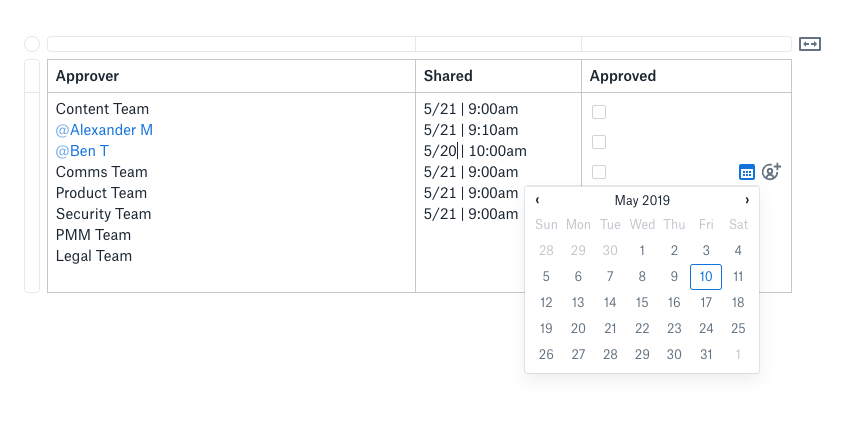Select the first column handle above Approver
This screenshot has height=431, width=859.
[231, 44]
